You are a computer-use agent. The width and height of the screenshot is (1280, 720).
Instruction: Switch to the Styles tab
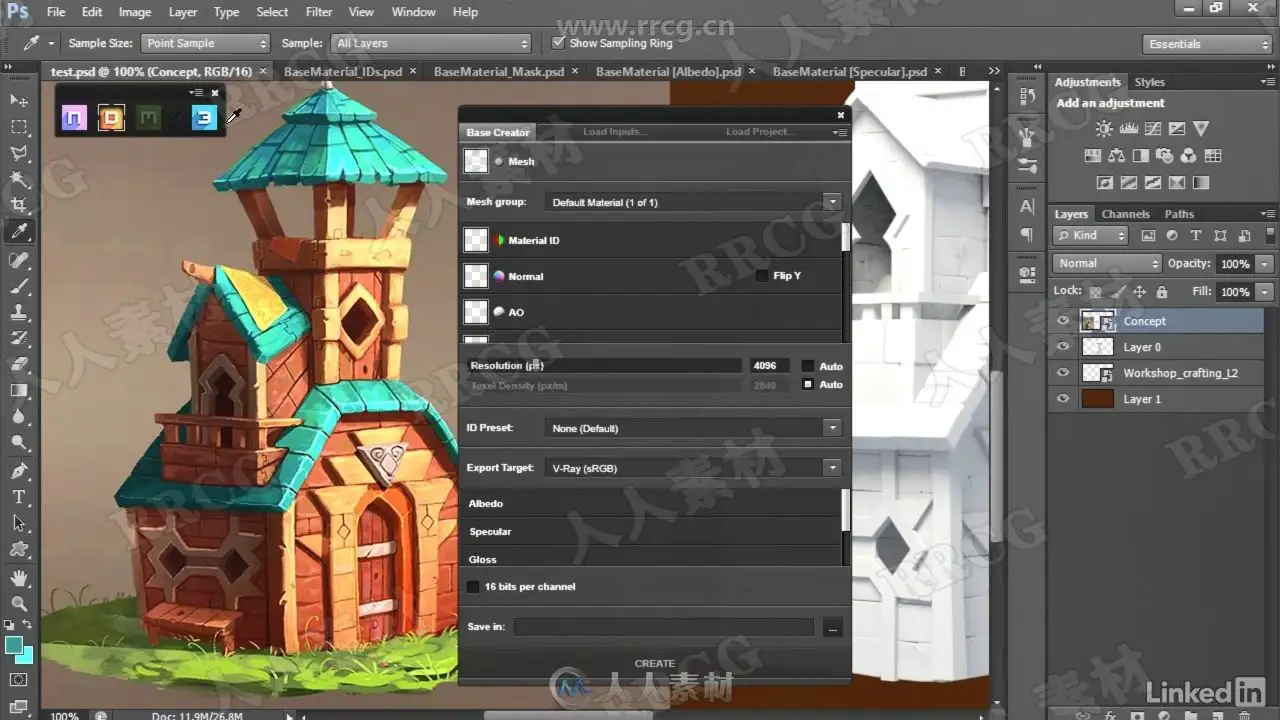coord(1149,82)
